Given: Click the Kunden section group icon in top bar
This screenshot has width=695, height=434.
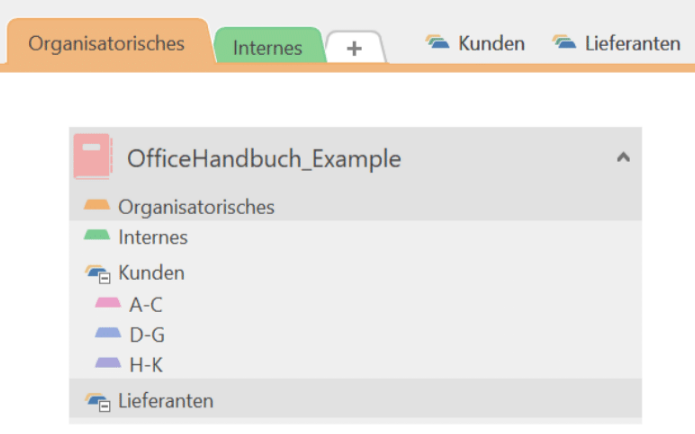Looking at the screenshot, I should 437,42.
